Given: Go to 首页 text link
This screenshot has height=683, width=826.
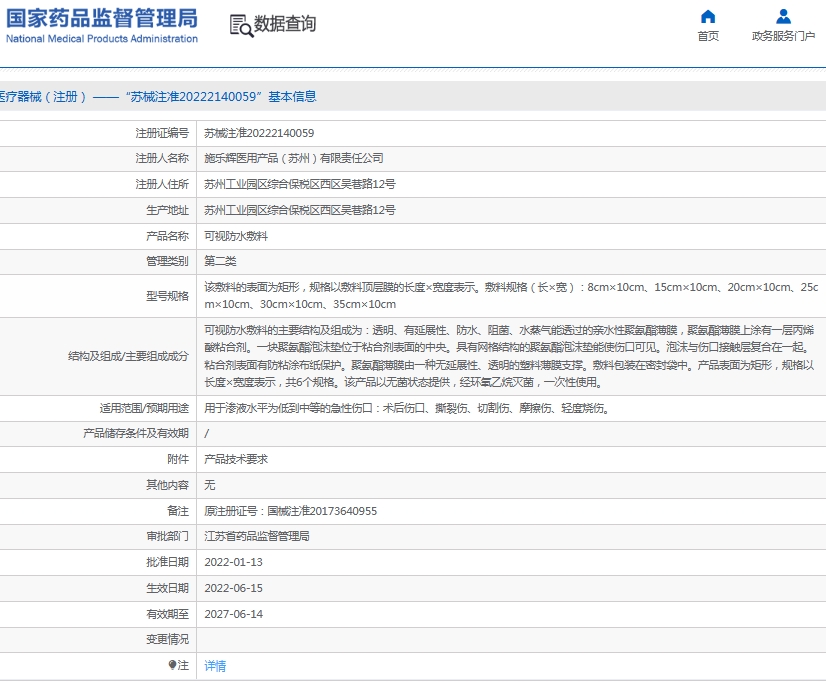Looking at the screenshot, I should pyautogui.click(x=708, y=36).
